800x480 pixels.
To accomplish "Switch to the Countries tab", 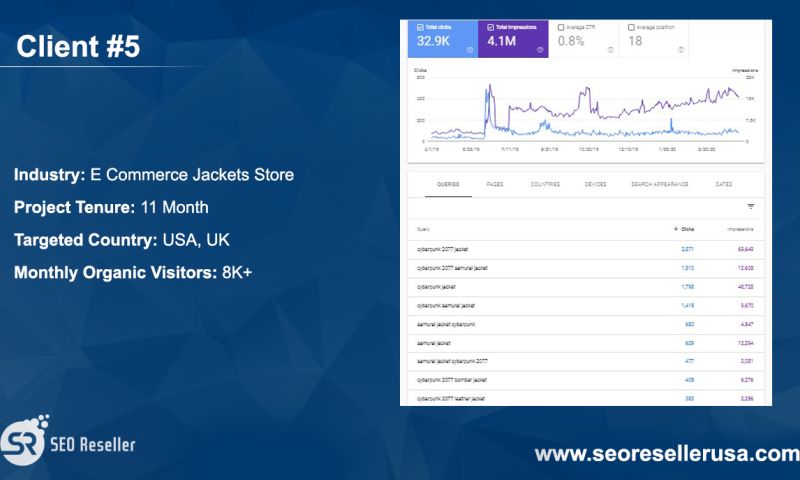I will (545, 185).
